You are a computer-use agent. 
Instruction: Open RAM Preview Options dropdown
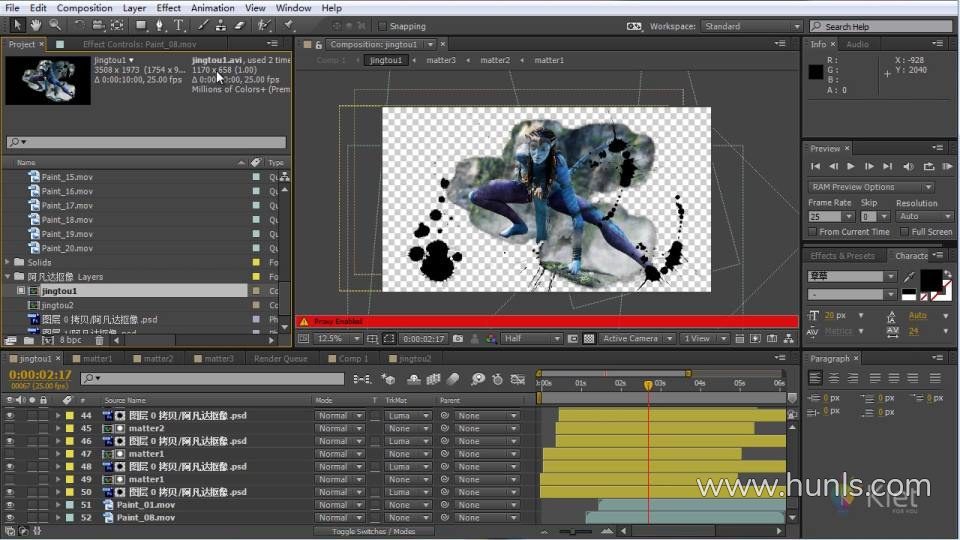tap(871, 187)
